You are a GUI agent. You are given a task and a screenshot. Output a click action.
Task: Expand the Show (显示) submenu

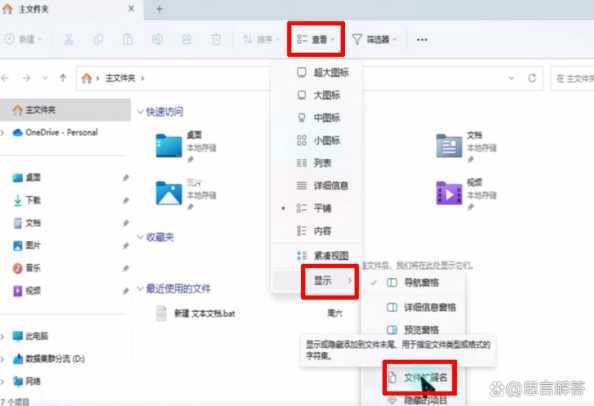pos(330,281)
